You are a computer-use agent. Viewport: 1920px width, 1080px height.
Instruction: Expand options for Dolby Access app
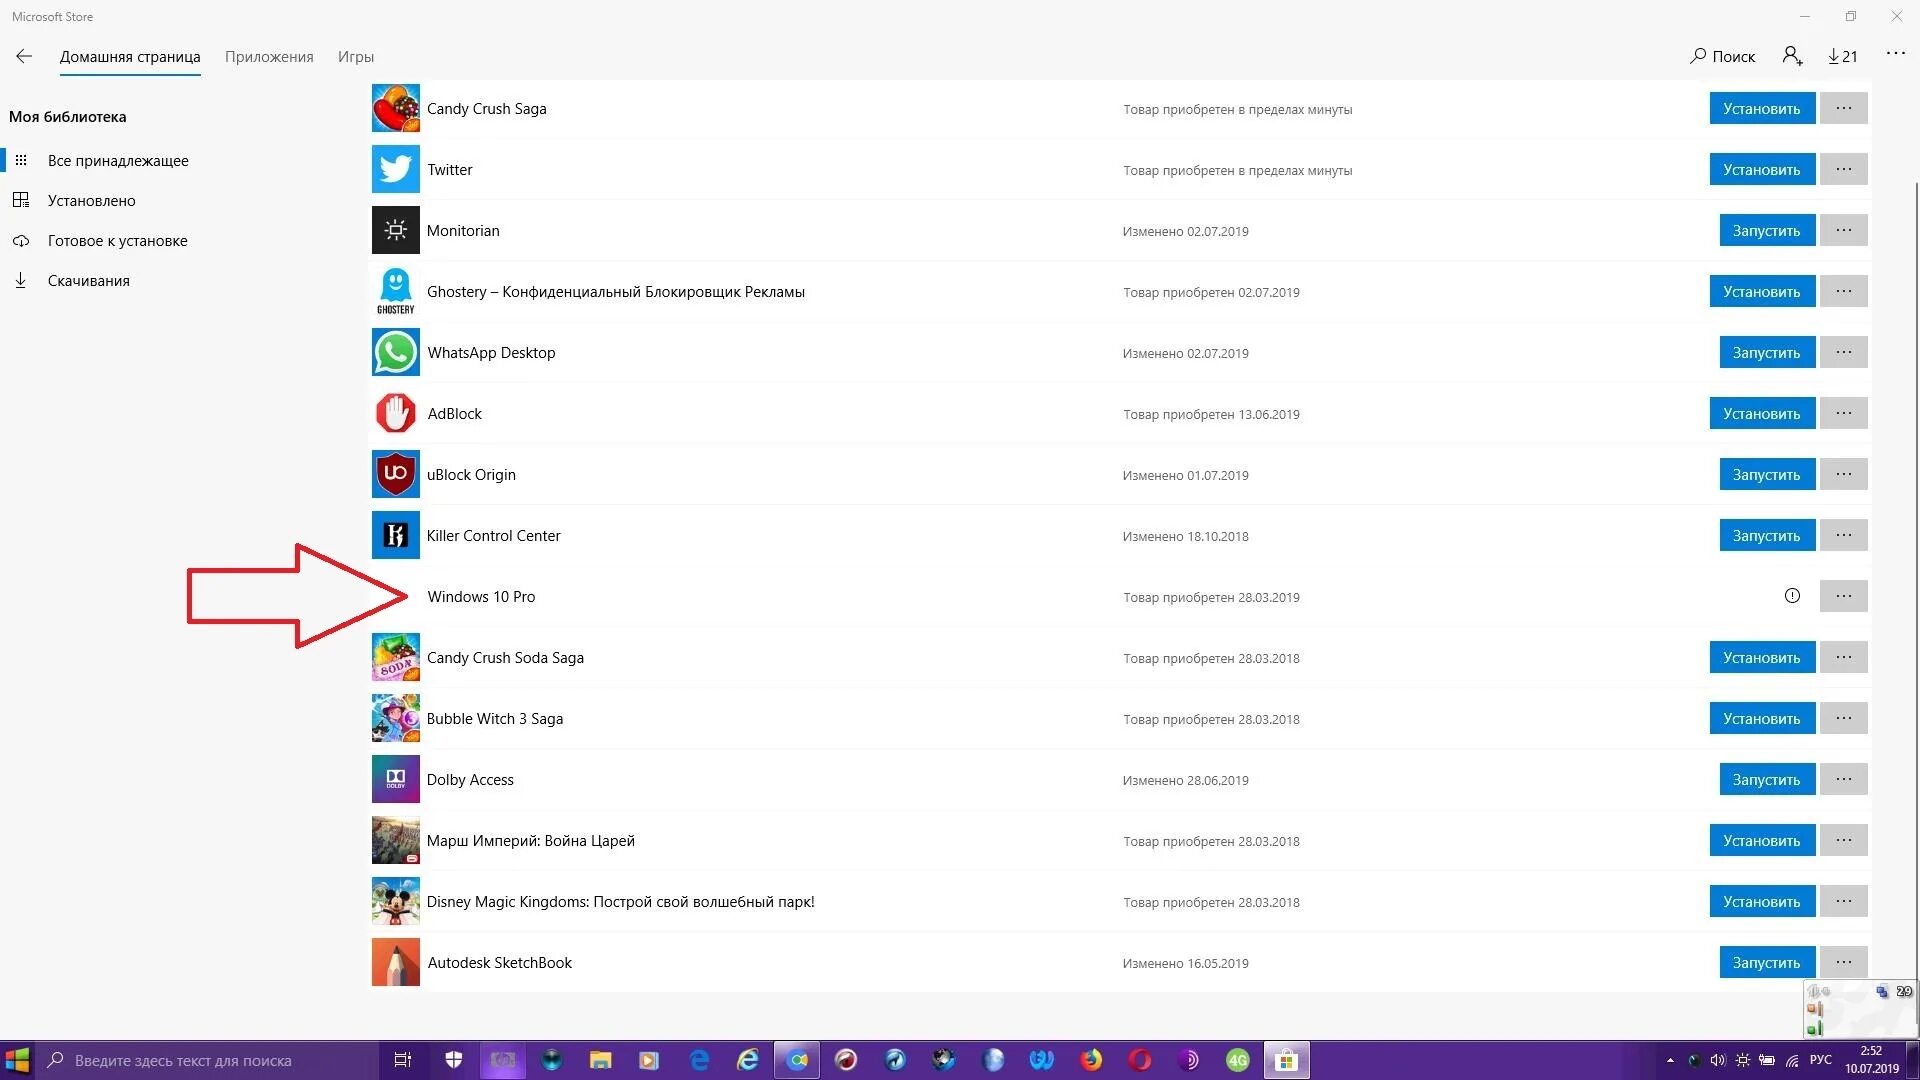(x=1845, y=778)
